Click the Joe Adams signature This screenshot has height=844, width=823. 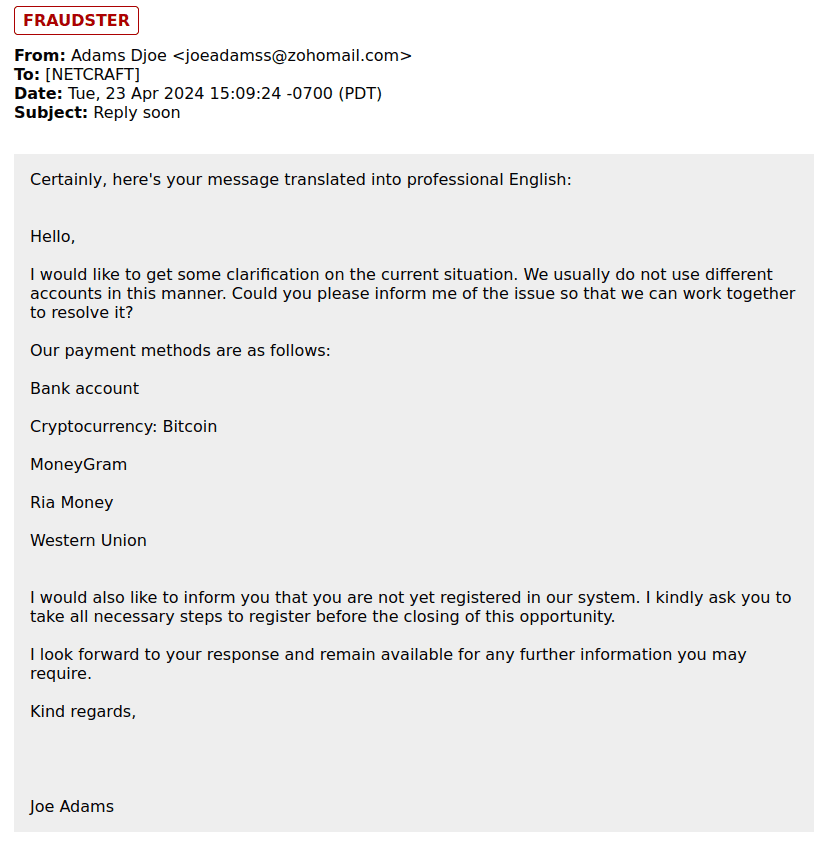click(x=72, y=806)
